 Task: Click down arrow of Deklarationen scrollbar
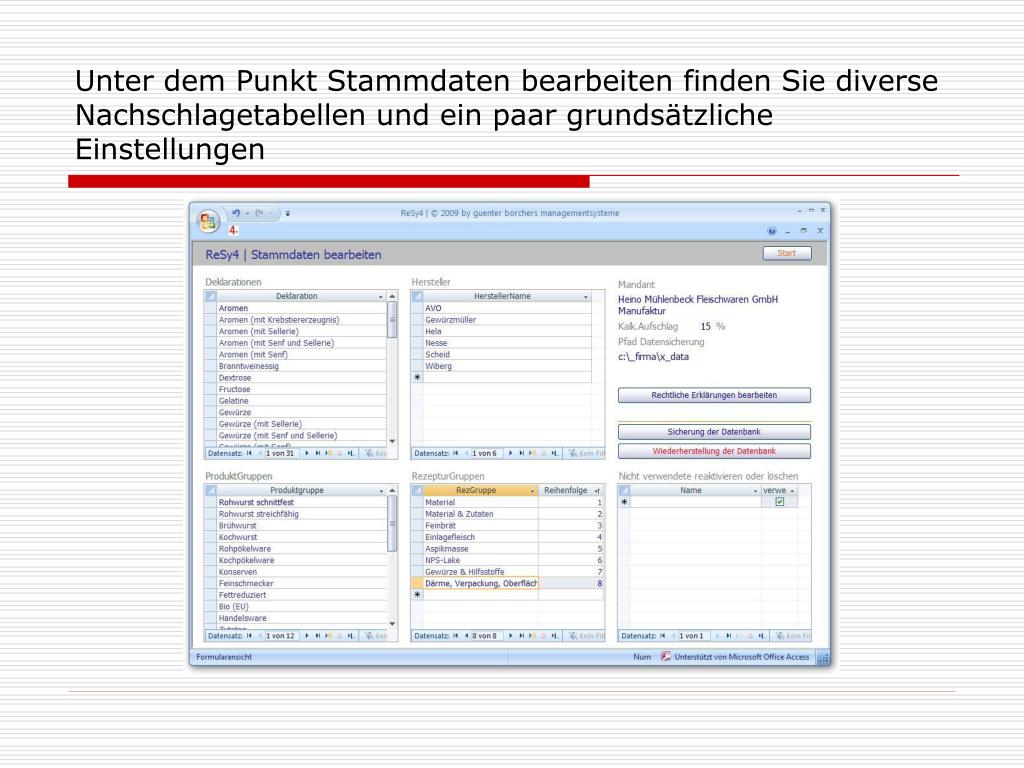(392, 441)
